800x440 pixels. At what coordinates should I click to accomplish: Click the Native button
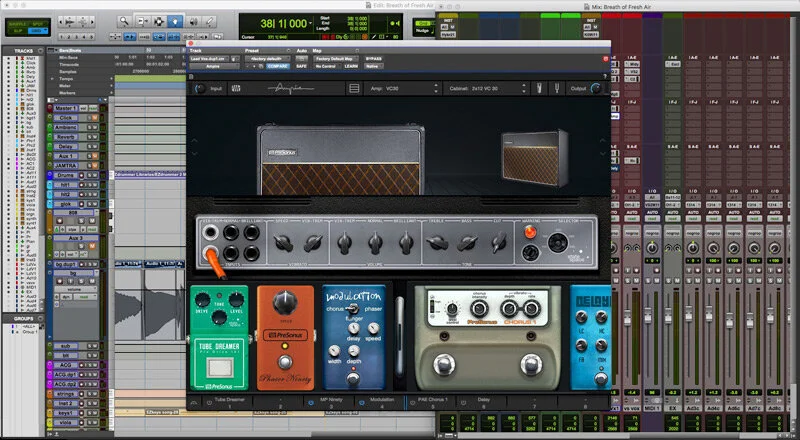click(x=372, y=66)
